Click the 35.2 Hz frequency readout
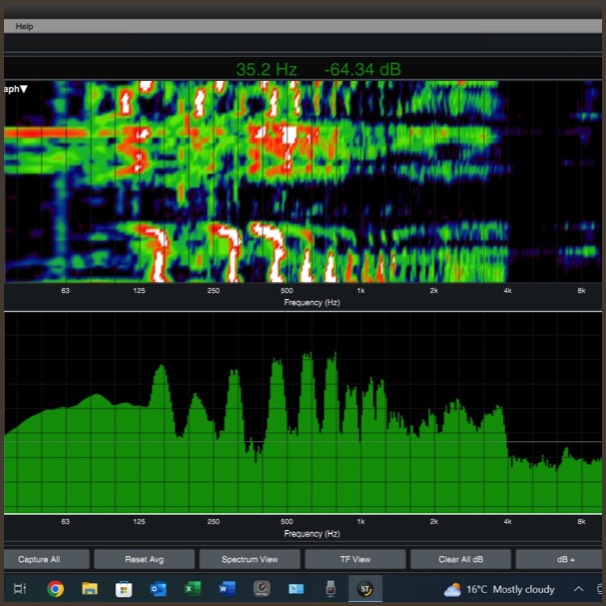The height and width of the screenshot is (606, 606). click(x=267, y=70)
